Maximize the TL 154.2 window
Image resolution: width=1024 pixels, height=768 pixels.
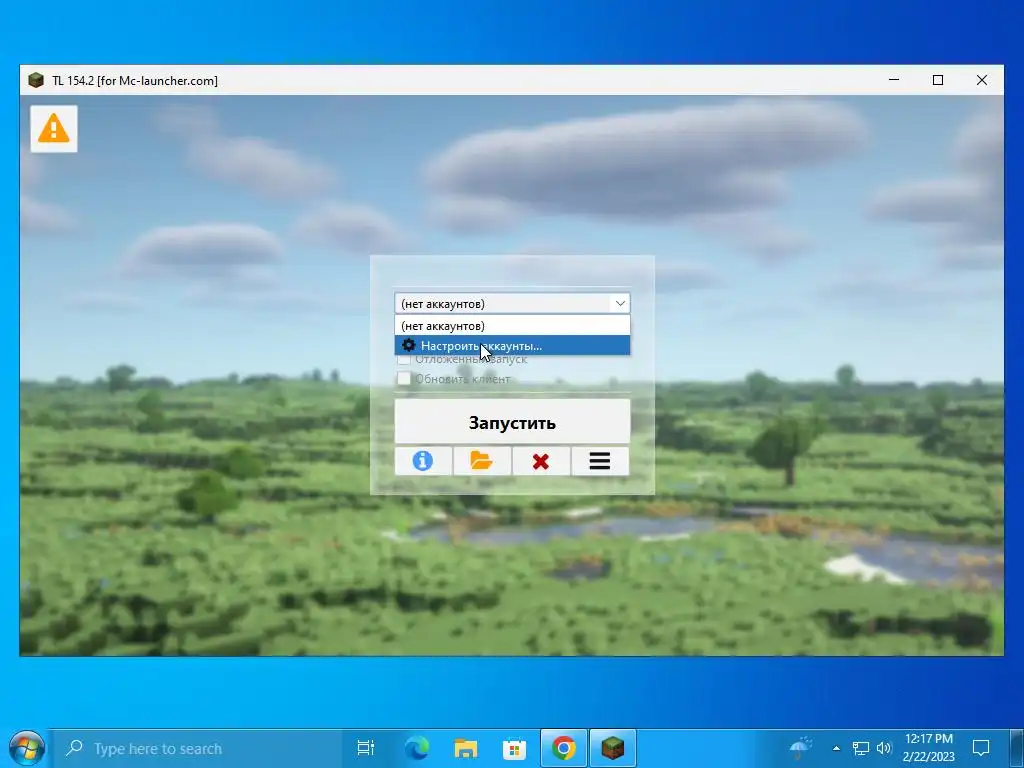[x=938, y=80]
